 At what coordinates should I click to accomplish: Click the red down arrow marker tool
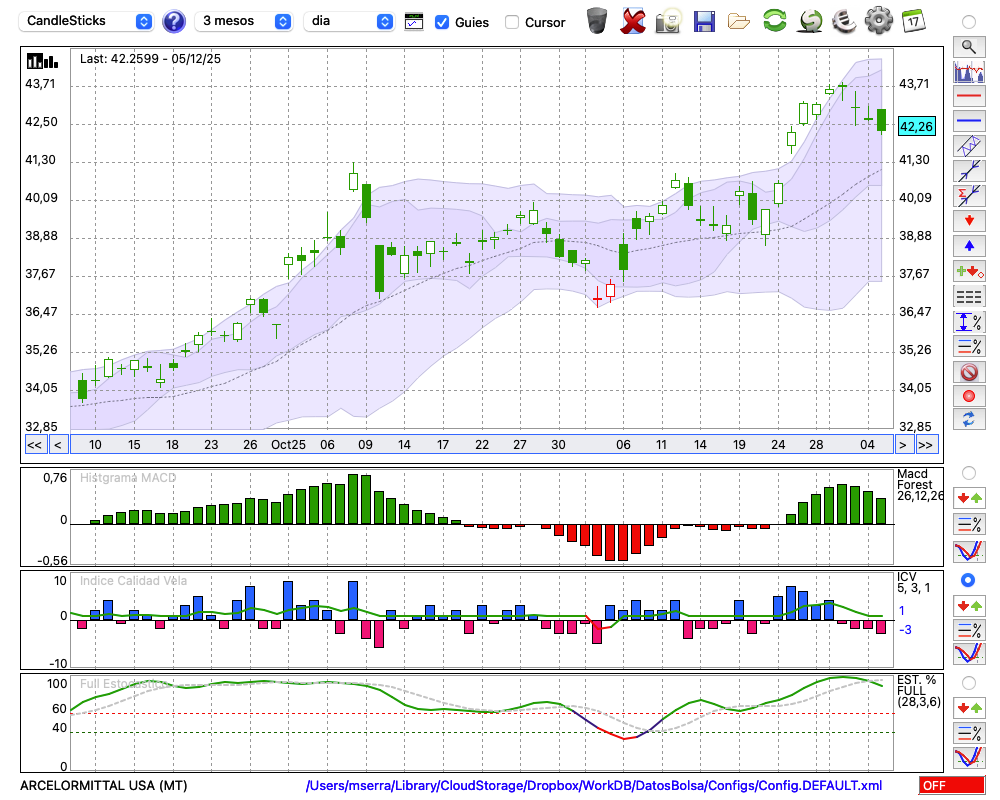pyautogui.click(x=969, y=221)
